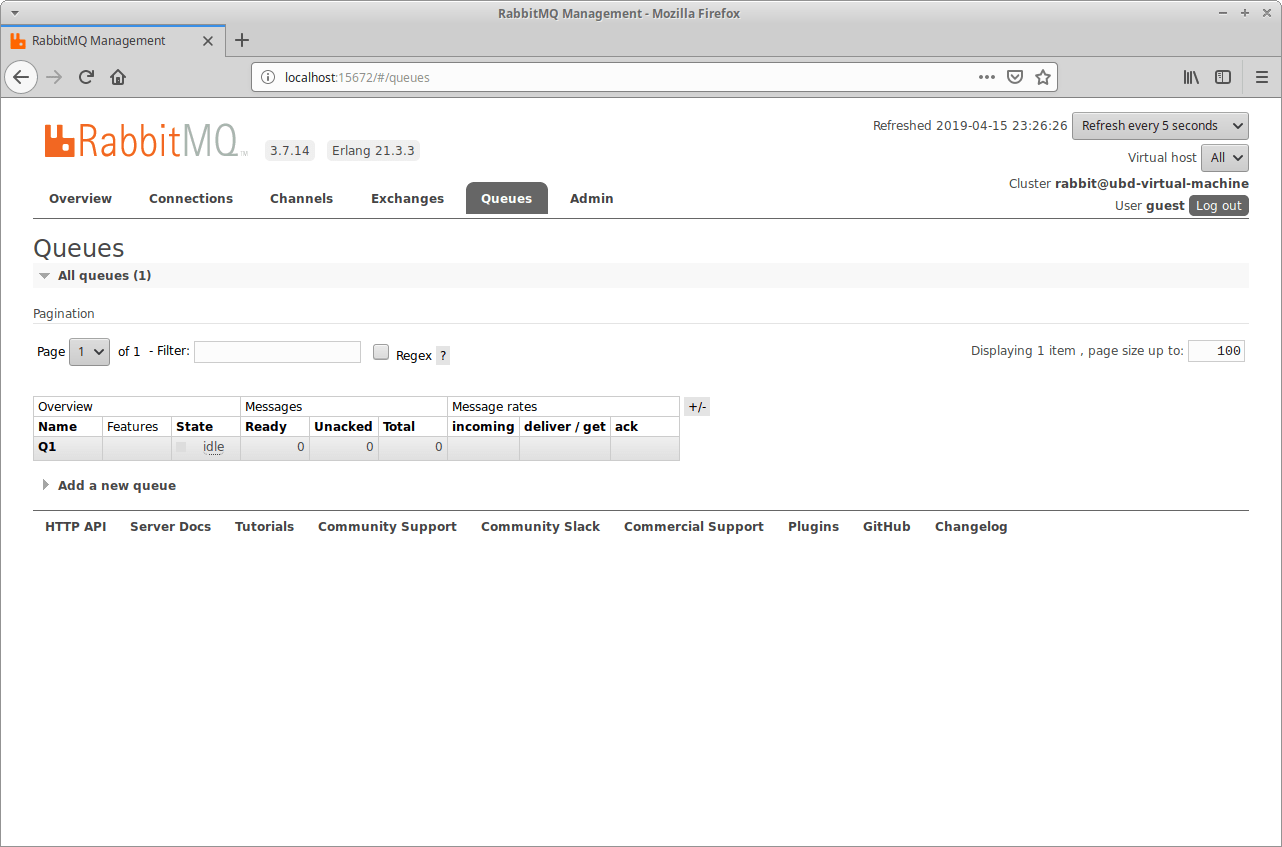The height and width of the screenshot is (847, 1282).
Task: Open the page number dropdown
Action: point(88,351)
